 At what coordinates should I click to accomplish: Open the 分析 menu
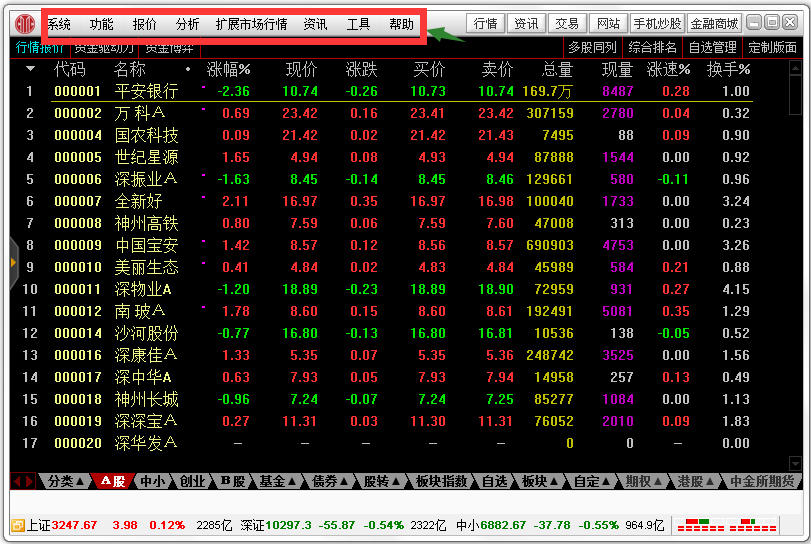(x=187, y=24)
